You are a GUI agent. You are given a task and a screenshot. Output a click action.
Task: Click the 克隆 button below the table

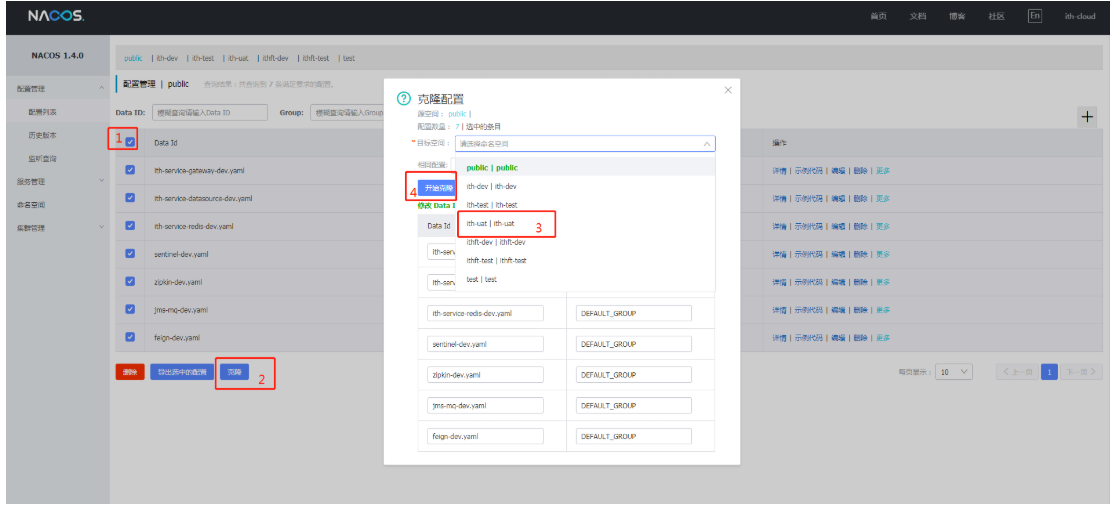235,372
